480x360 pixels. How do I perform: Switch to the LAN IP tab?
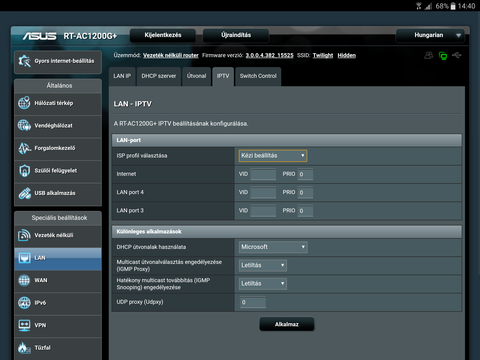pos(122,76)
